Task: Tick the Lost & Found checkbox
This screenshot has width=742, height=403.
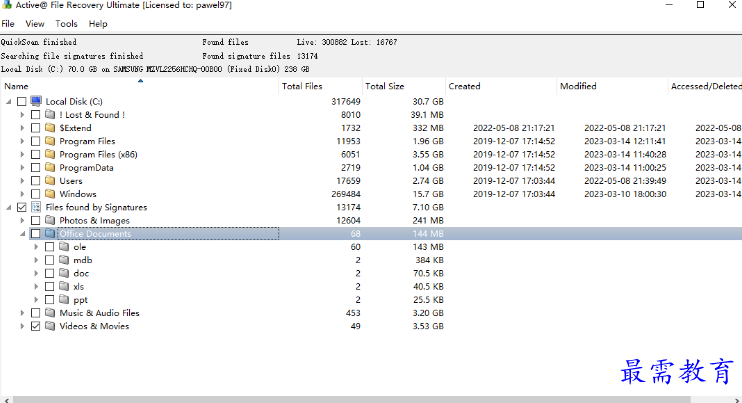Action: tap(35, 114)
